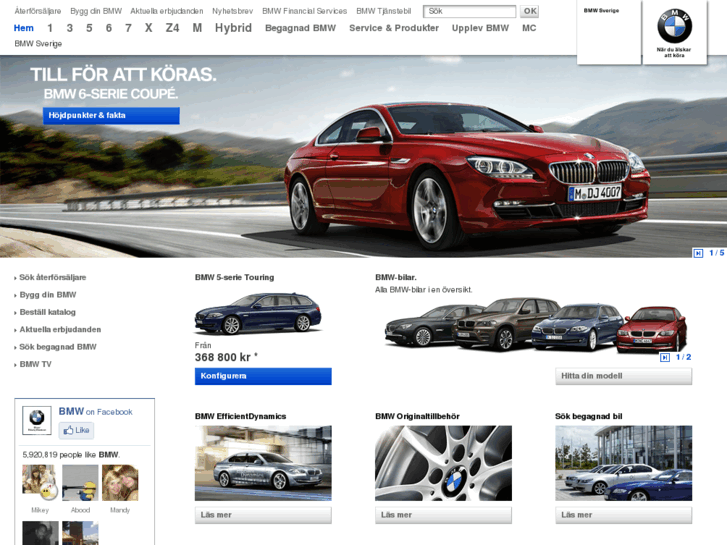Screen dimensions: 727x545
Task: Open the Begagnad BMW menu
Action: (x=300, y=28)
